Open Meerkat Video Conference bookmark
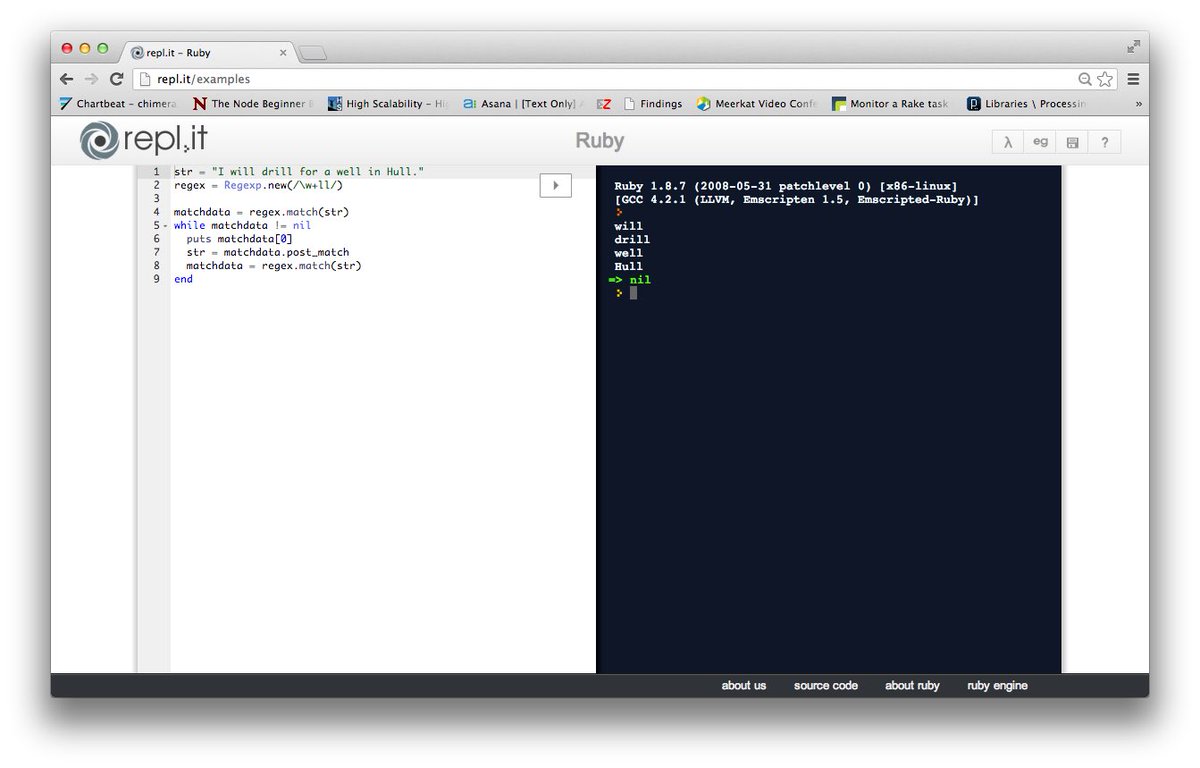 coord(757,103)
